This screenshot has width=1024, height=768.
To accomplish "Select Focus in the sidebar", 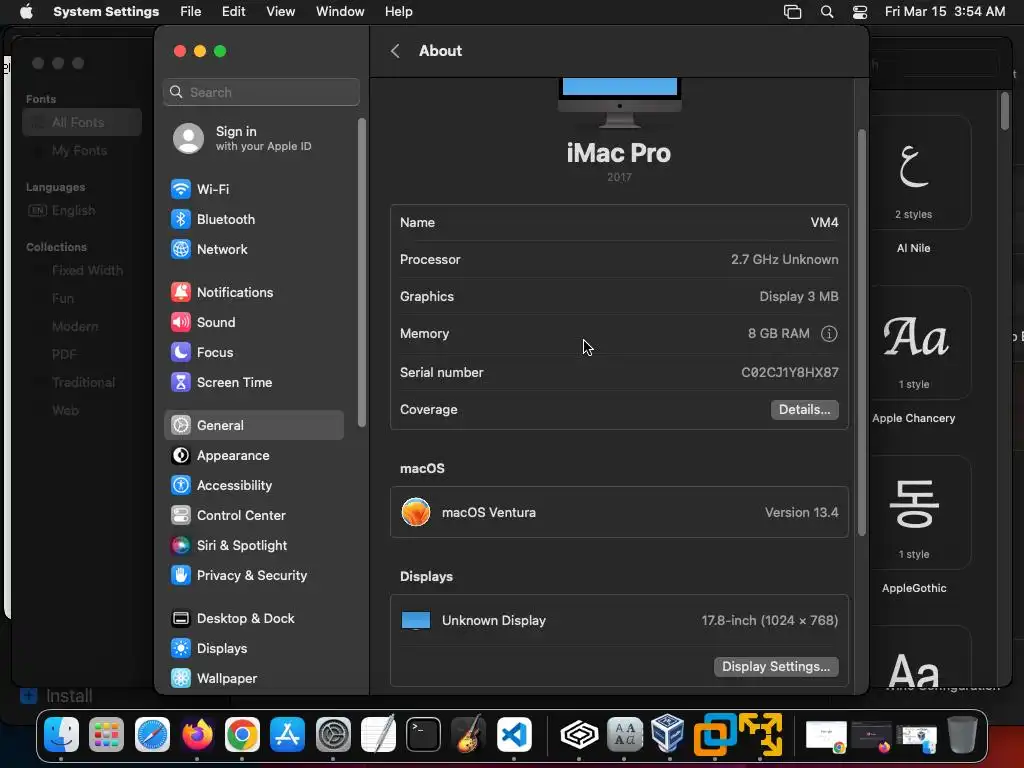I will point(254,353).
